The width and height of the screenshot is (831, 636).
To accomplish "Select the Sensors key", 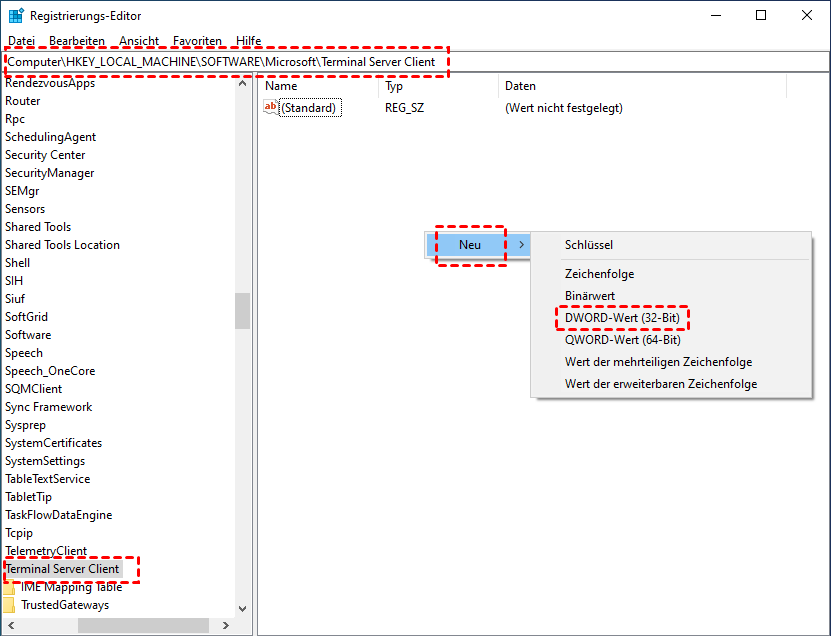I will point(25,209).
